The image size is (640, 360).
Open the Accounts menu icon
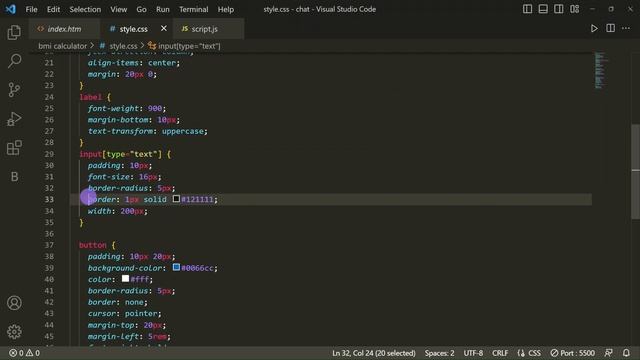14,303
